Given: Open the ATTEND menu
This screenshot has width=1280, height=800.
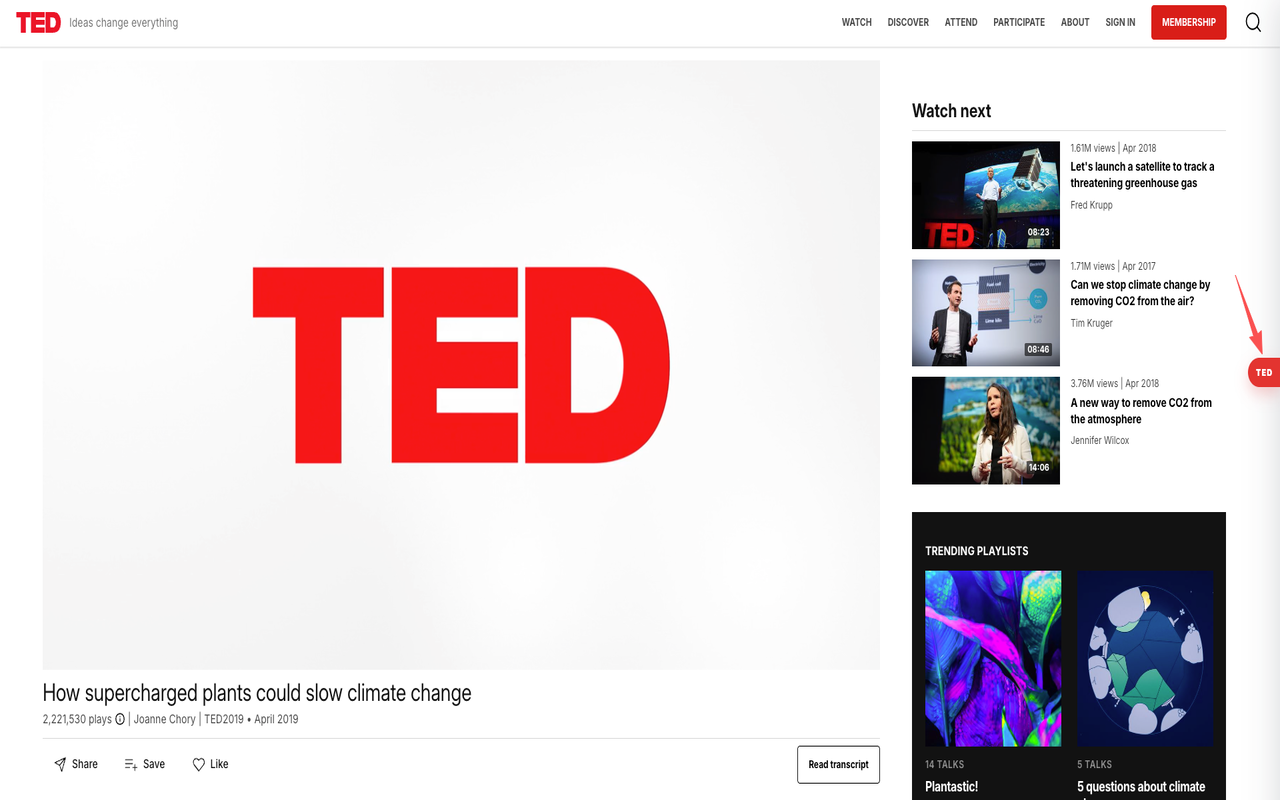Looking at the screenshot, I should [961, 22].
